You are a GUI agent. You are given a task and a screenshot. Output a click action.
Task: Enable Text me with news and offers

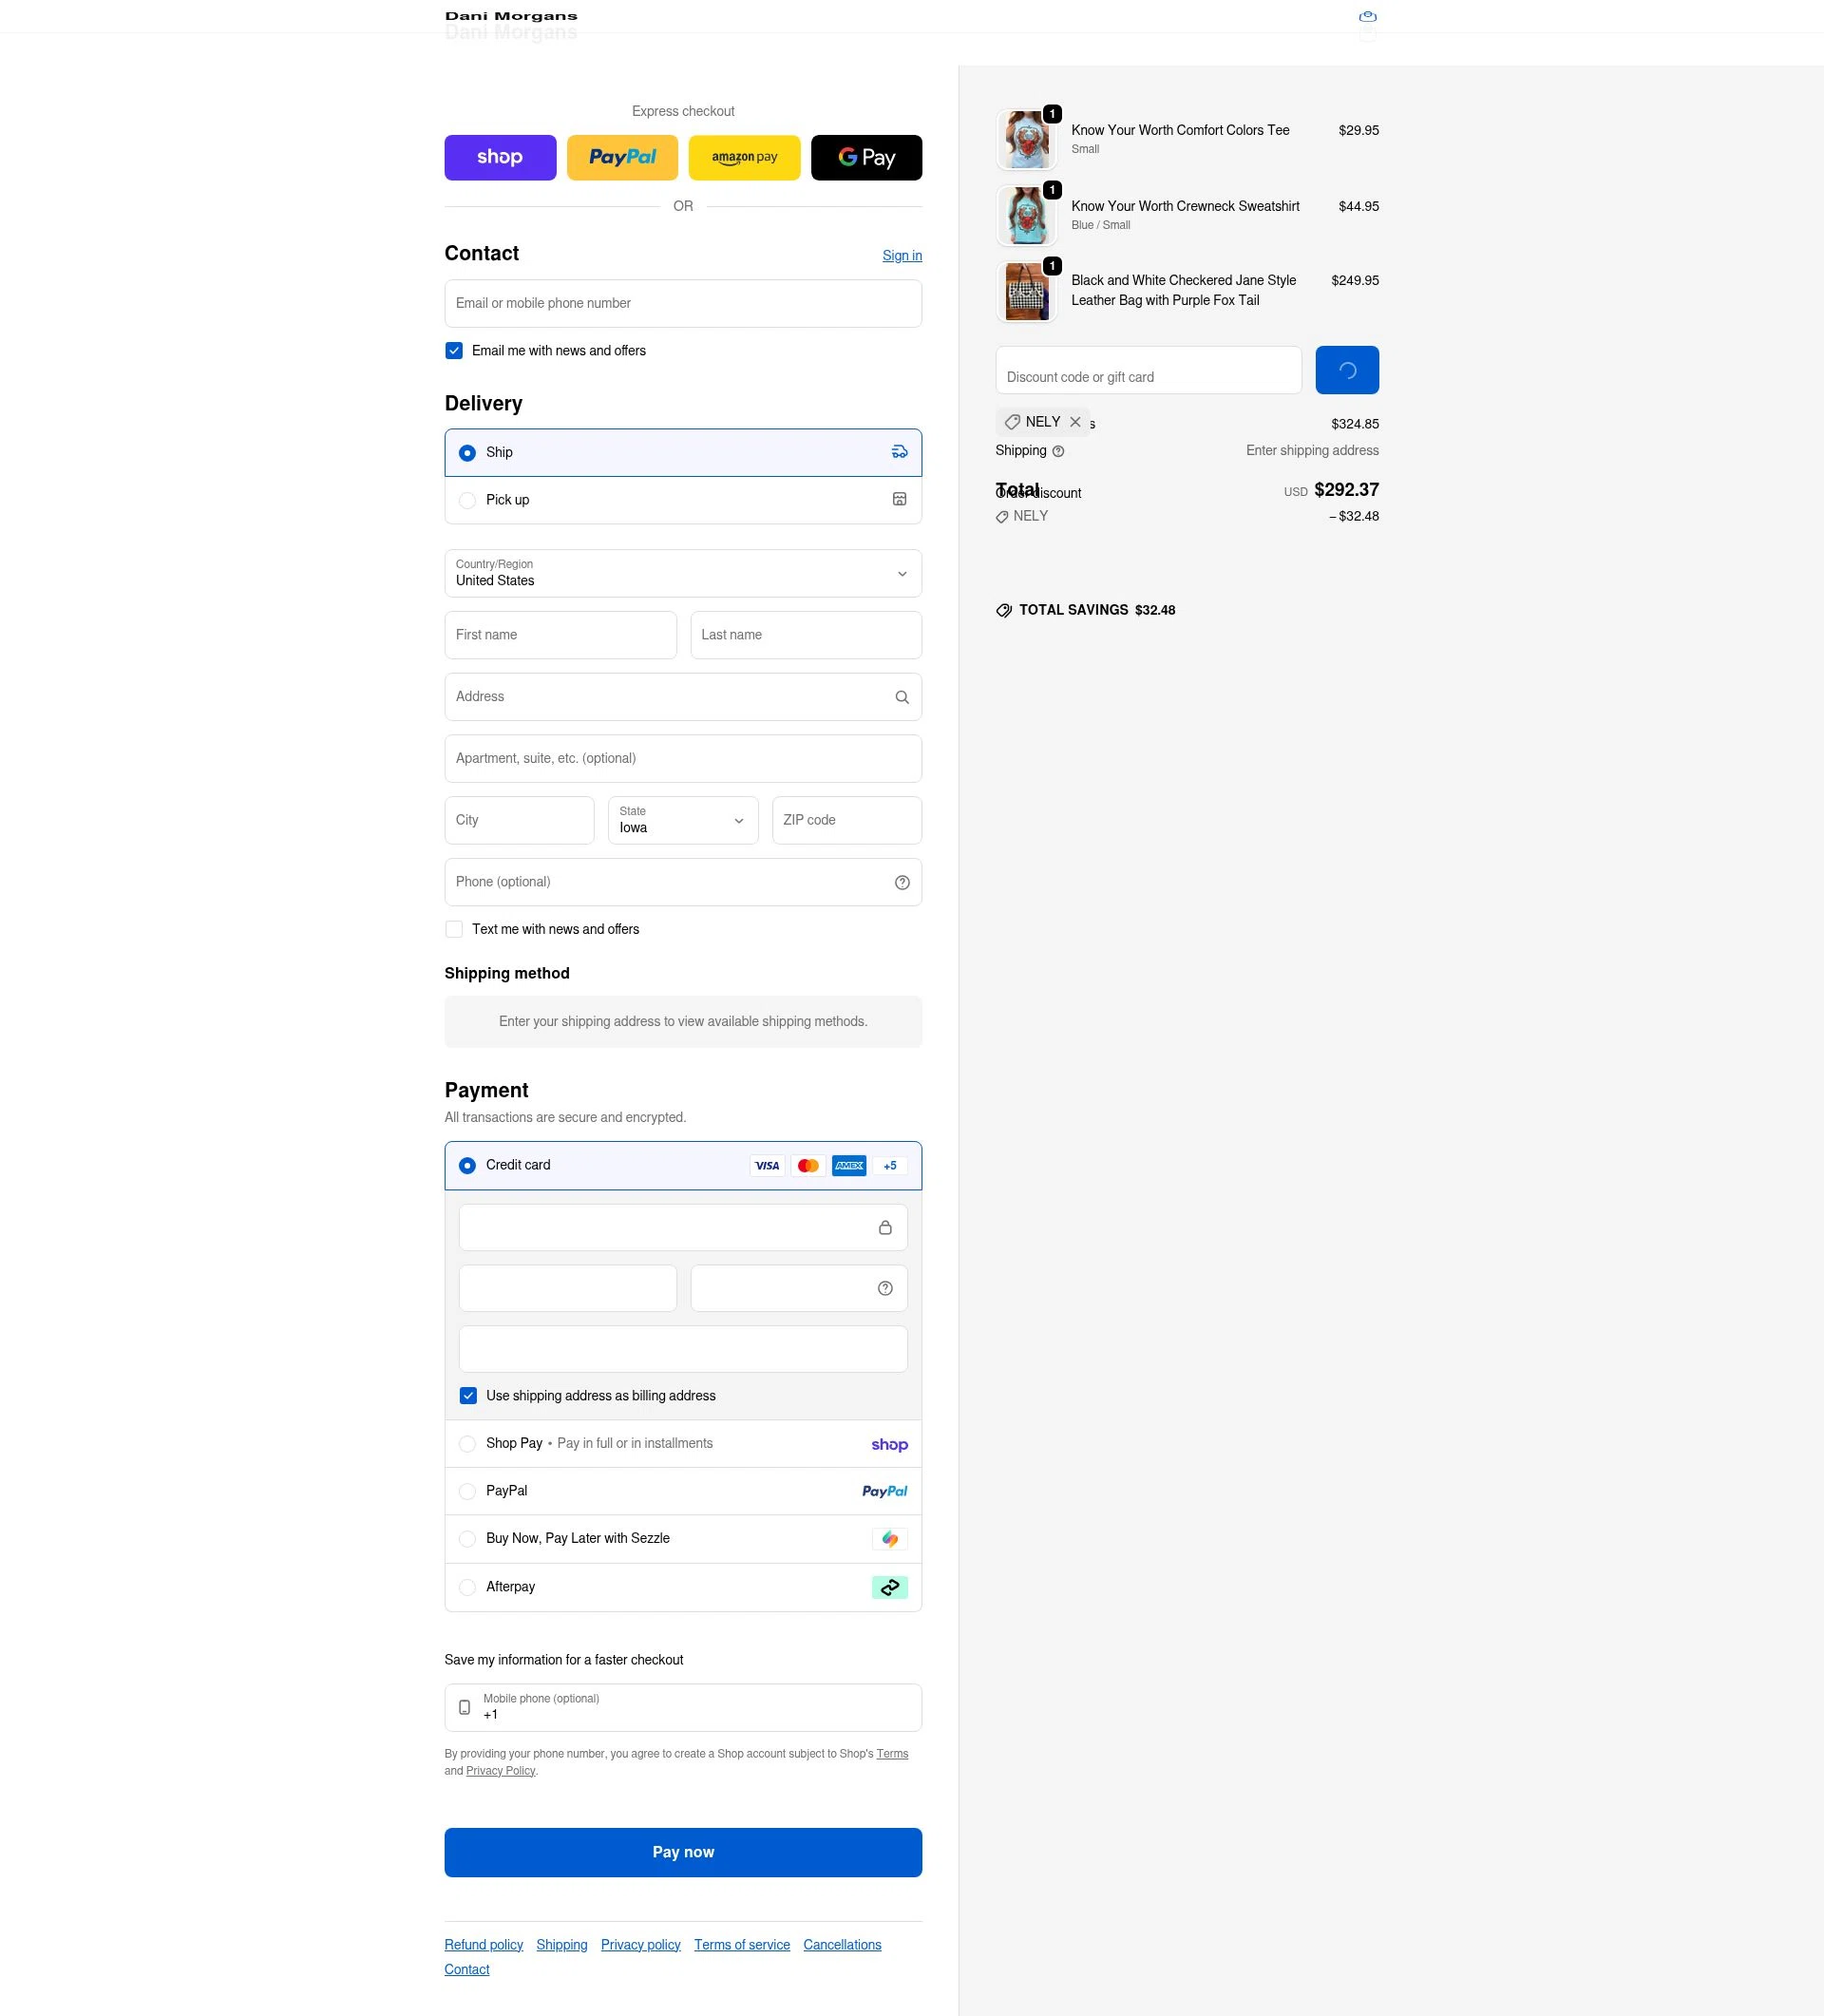(454, 929)
